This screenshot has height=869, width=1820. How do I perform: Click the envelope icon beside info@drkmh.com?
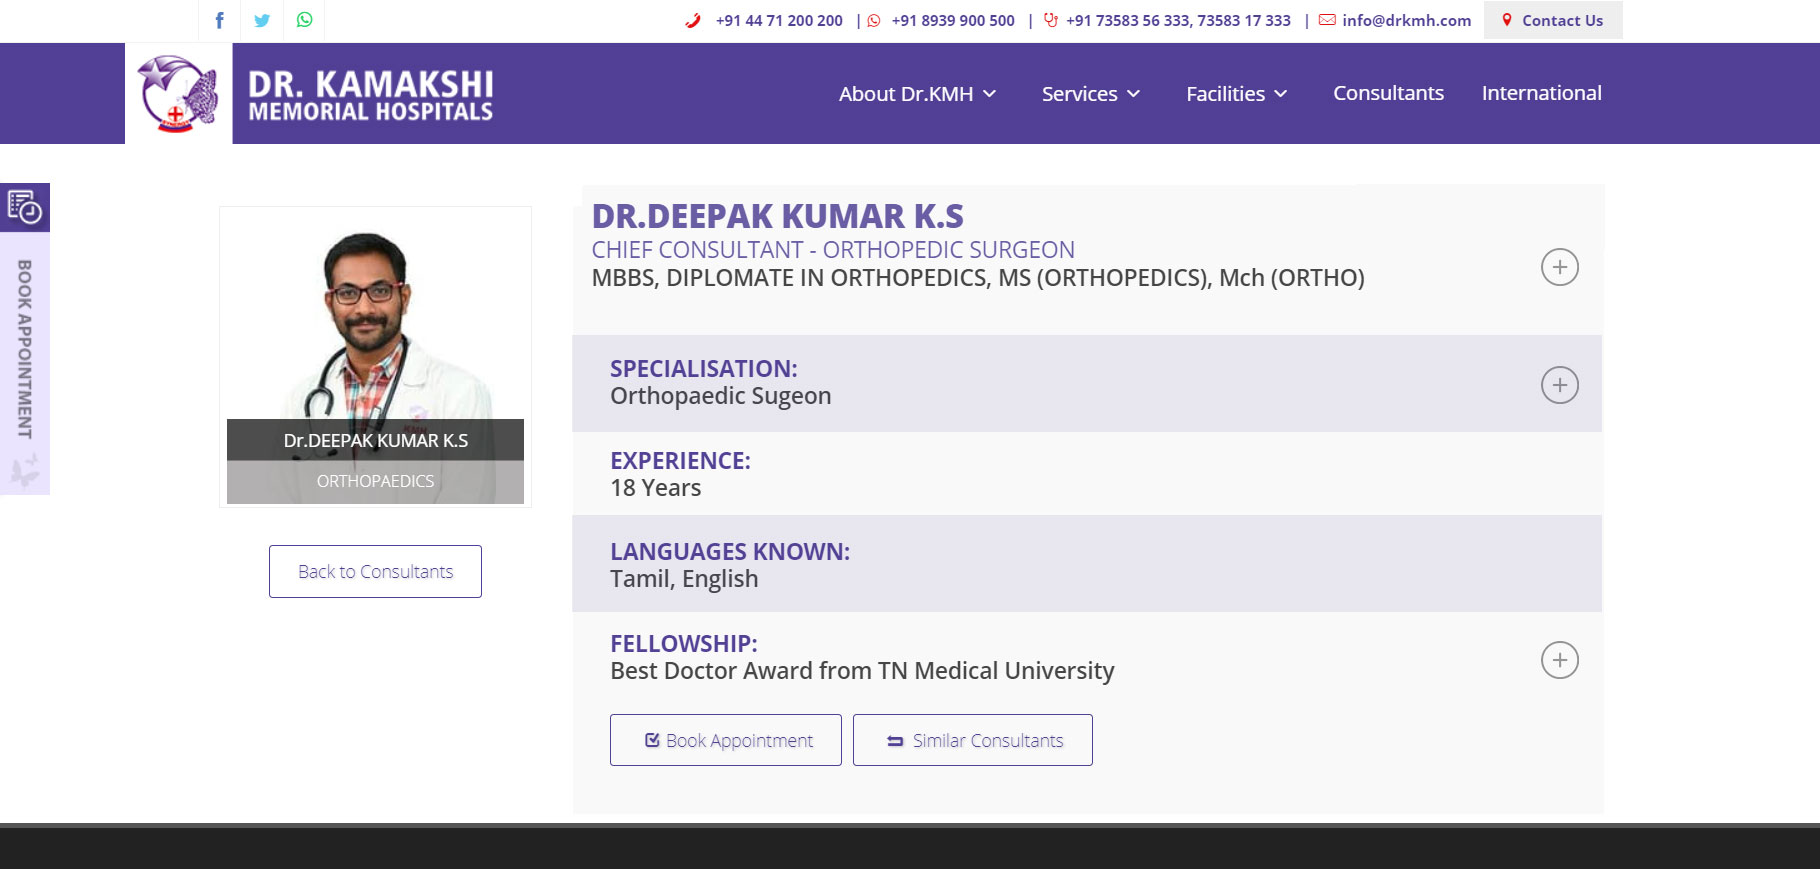coord(1327,20)
